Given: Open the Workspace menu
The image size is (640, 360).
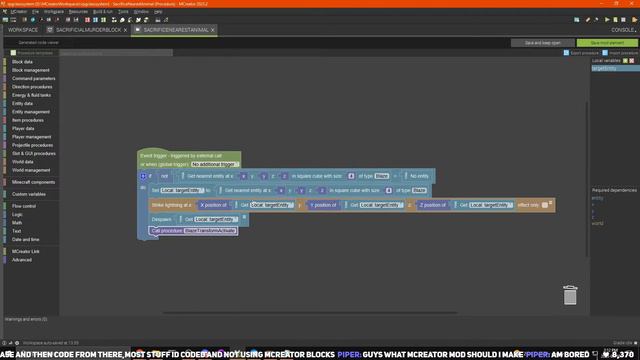Looking at the screenshot, I should pyautogui.click(x=54, y=11).
